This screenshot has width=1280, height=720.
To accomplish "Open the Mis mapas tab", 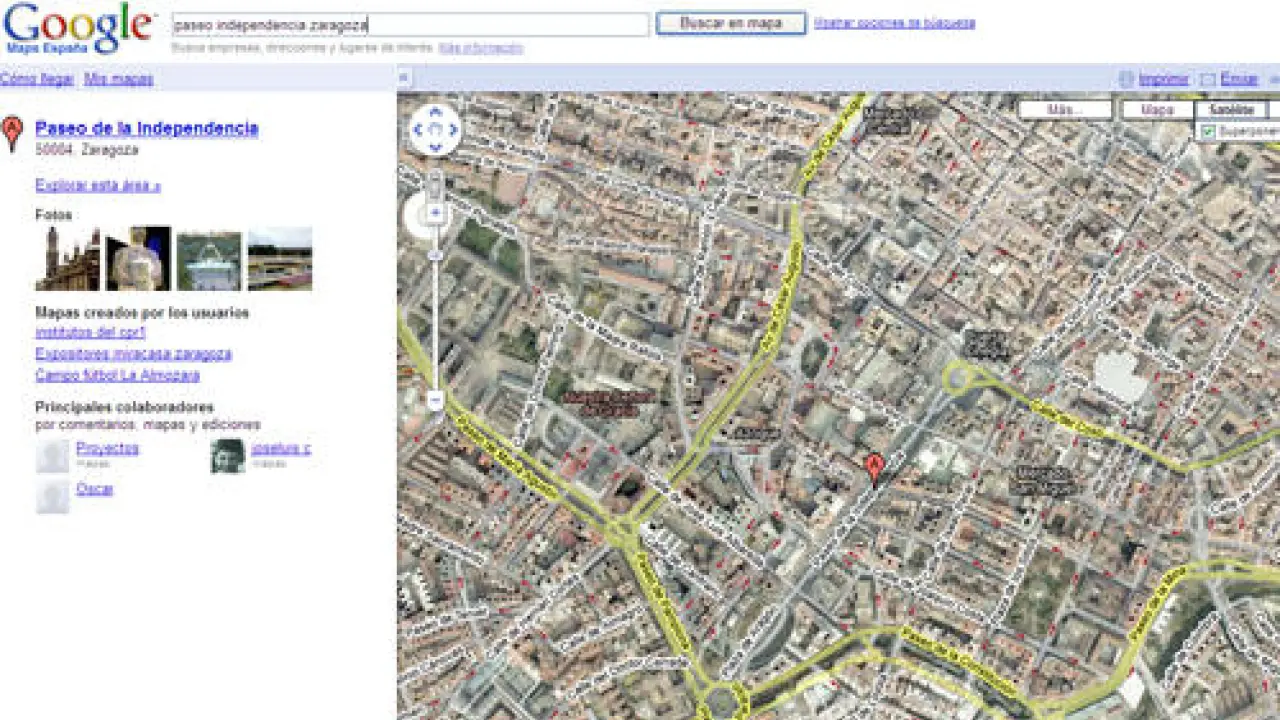I will pyautogui.click(x=119, y=79).
